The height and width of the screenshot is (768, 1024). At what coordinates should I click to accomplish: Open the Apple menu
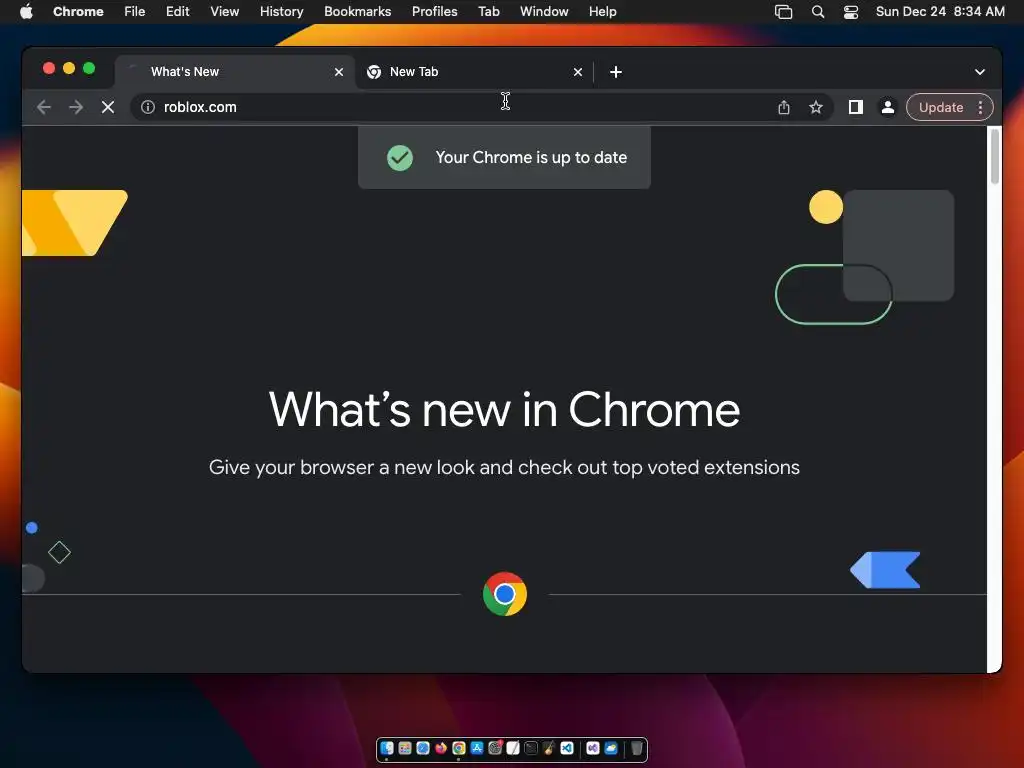pyautogui.click(x=26, y=11)
